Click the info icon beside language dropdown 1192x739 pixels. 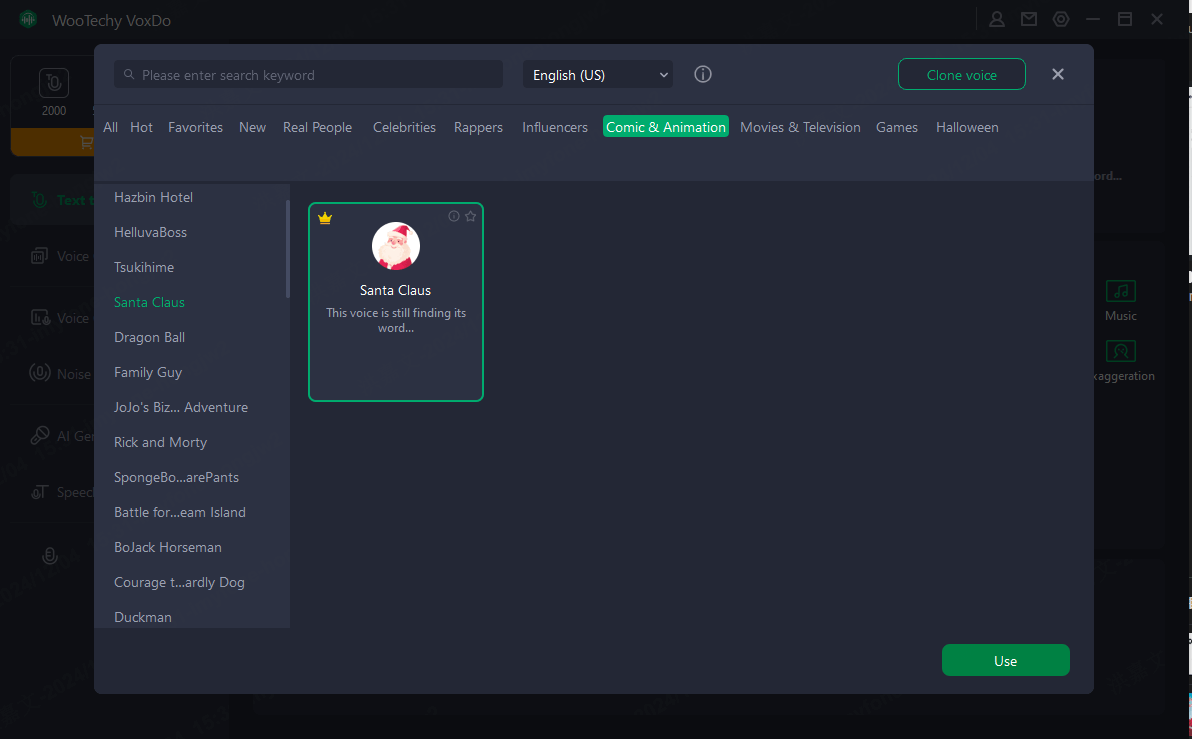click(703, 74)
